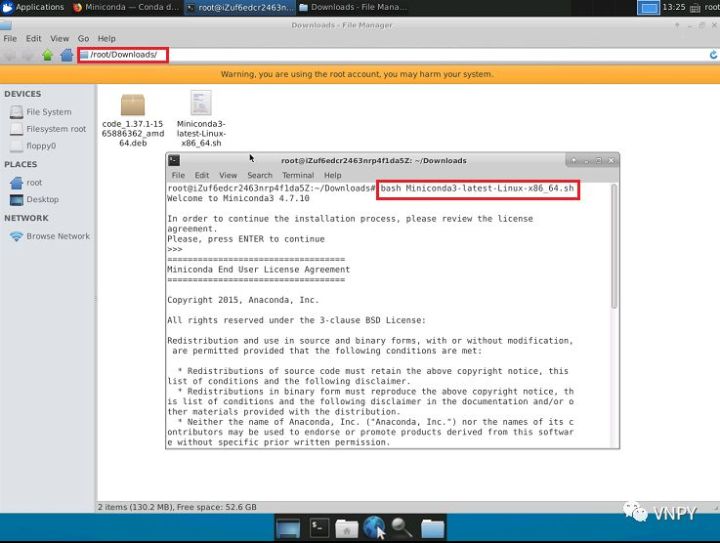720x543 pixels.
Task: Click the terminal vertical scrollbar thumb
Action: tap(614, 246)
